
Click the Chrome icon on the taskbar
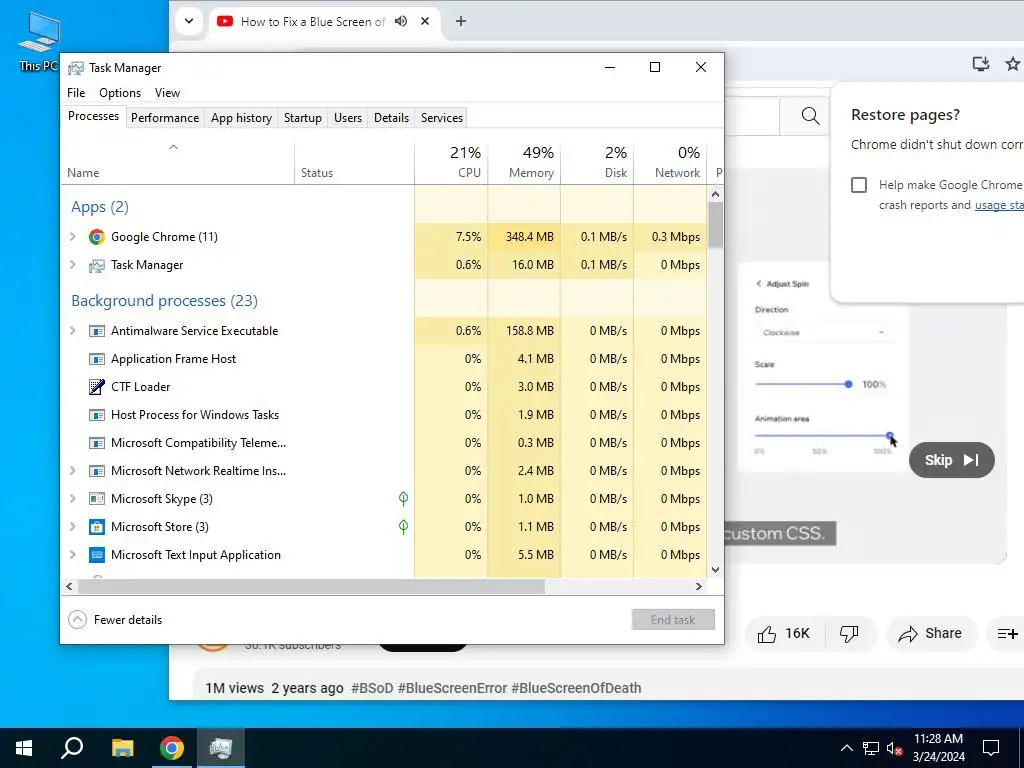coord(172,748)
